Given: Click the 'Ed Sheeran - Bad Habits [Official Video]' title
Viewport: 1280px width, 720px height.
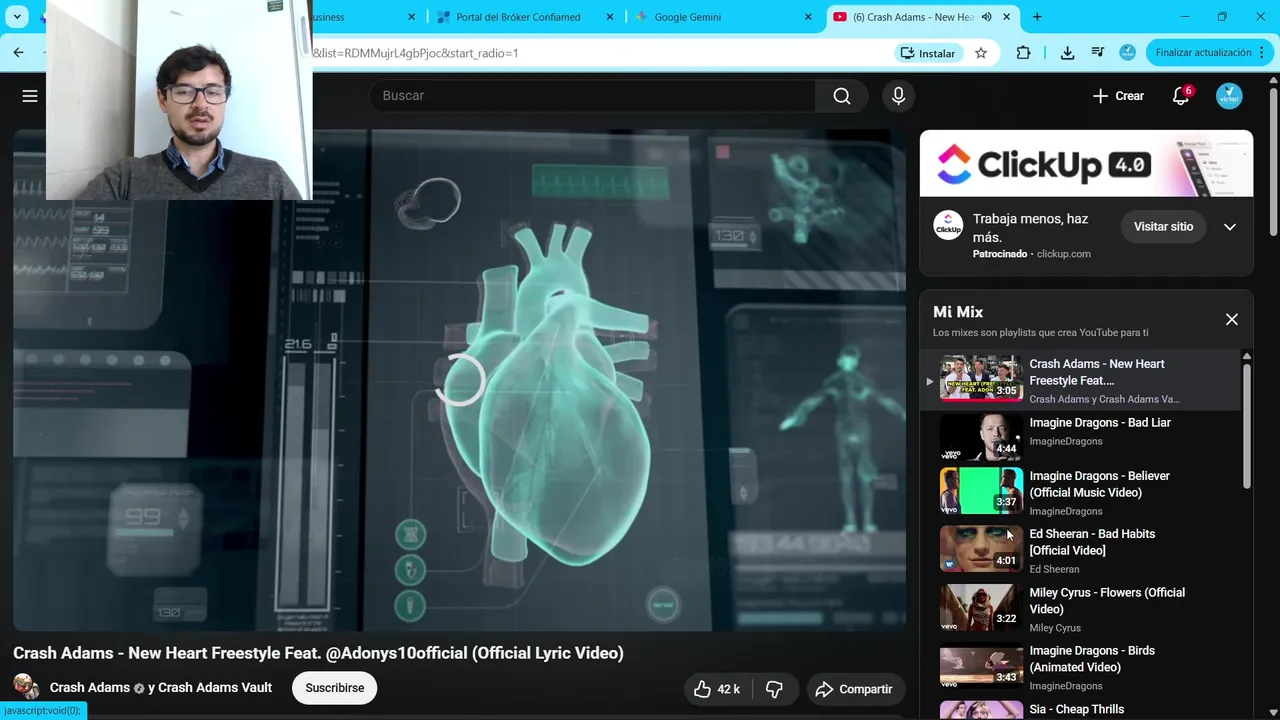Looking at the screenshot, I should tap(1093, 542).
